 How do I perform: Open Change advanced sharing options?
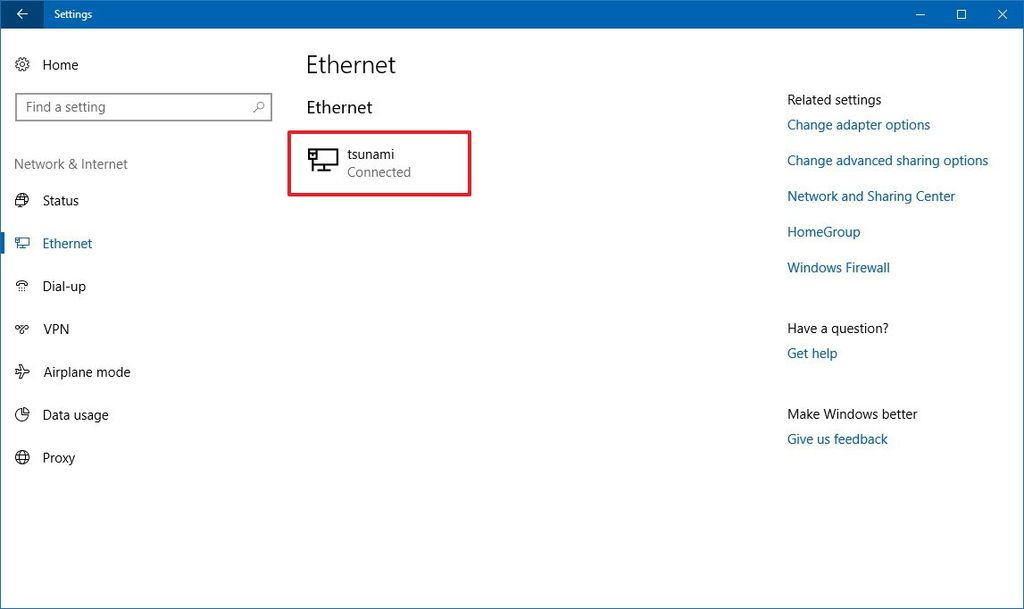(887, 160)
